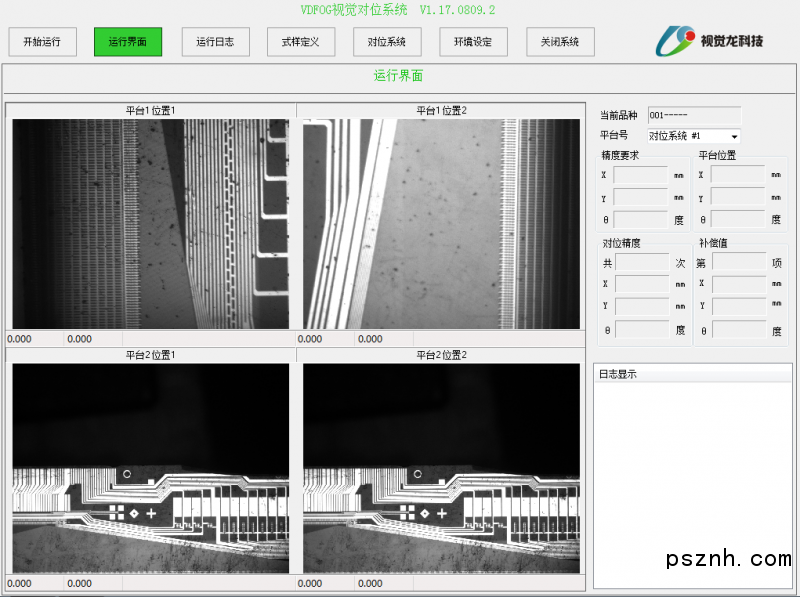Switch to the 运行界面 view
The height and width of the screenshot is (597, 800).
click(x=128, y=42)
